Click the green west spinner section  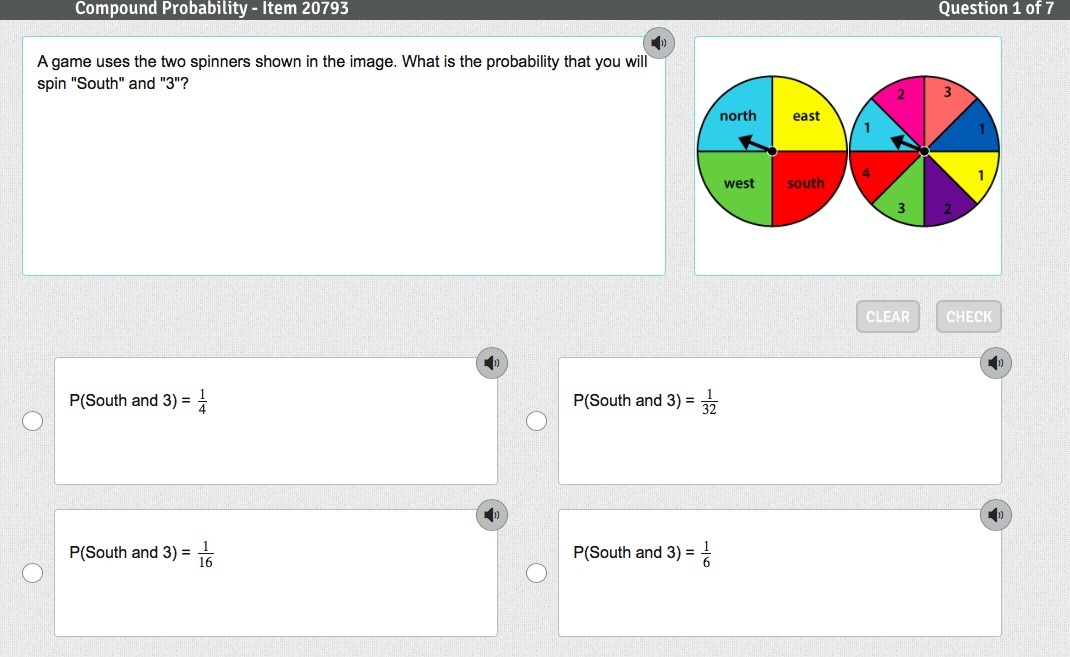[x=738, y=186]
